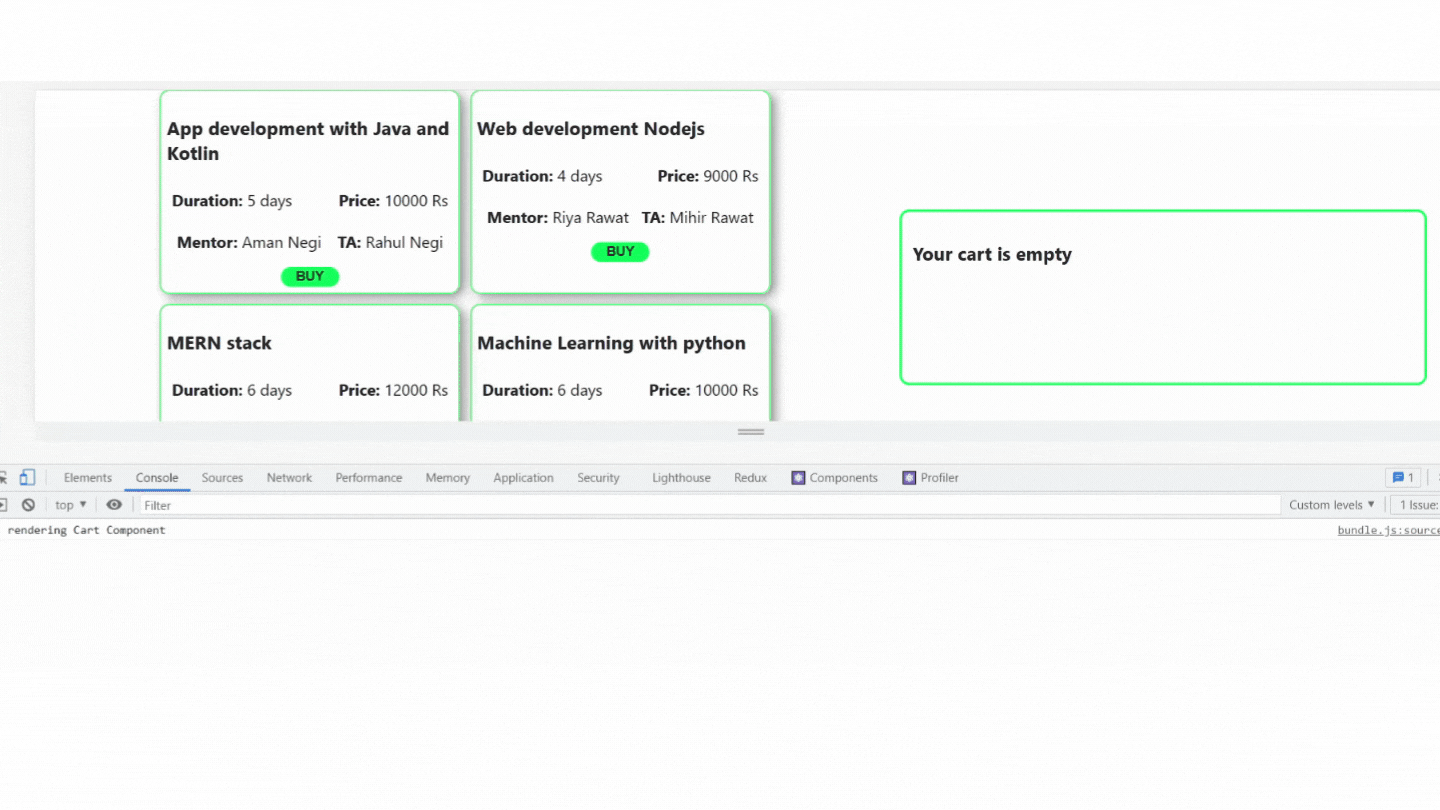This screenshot has width=1440, height=810.
Task: Toggle the device toolbar icon
Action: (x=27, y=478)
